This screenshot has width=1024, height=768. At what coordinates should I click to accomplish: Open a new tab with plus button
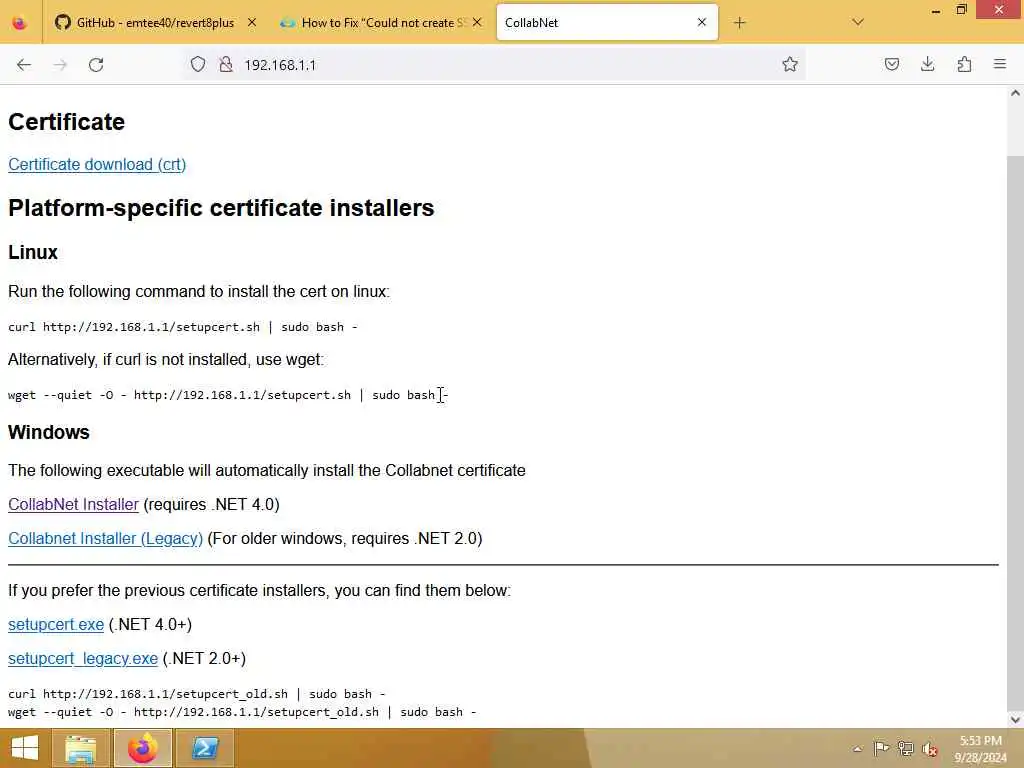(x=739, y=23)
